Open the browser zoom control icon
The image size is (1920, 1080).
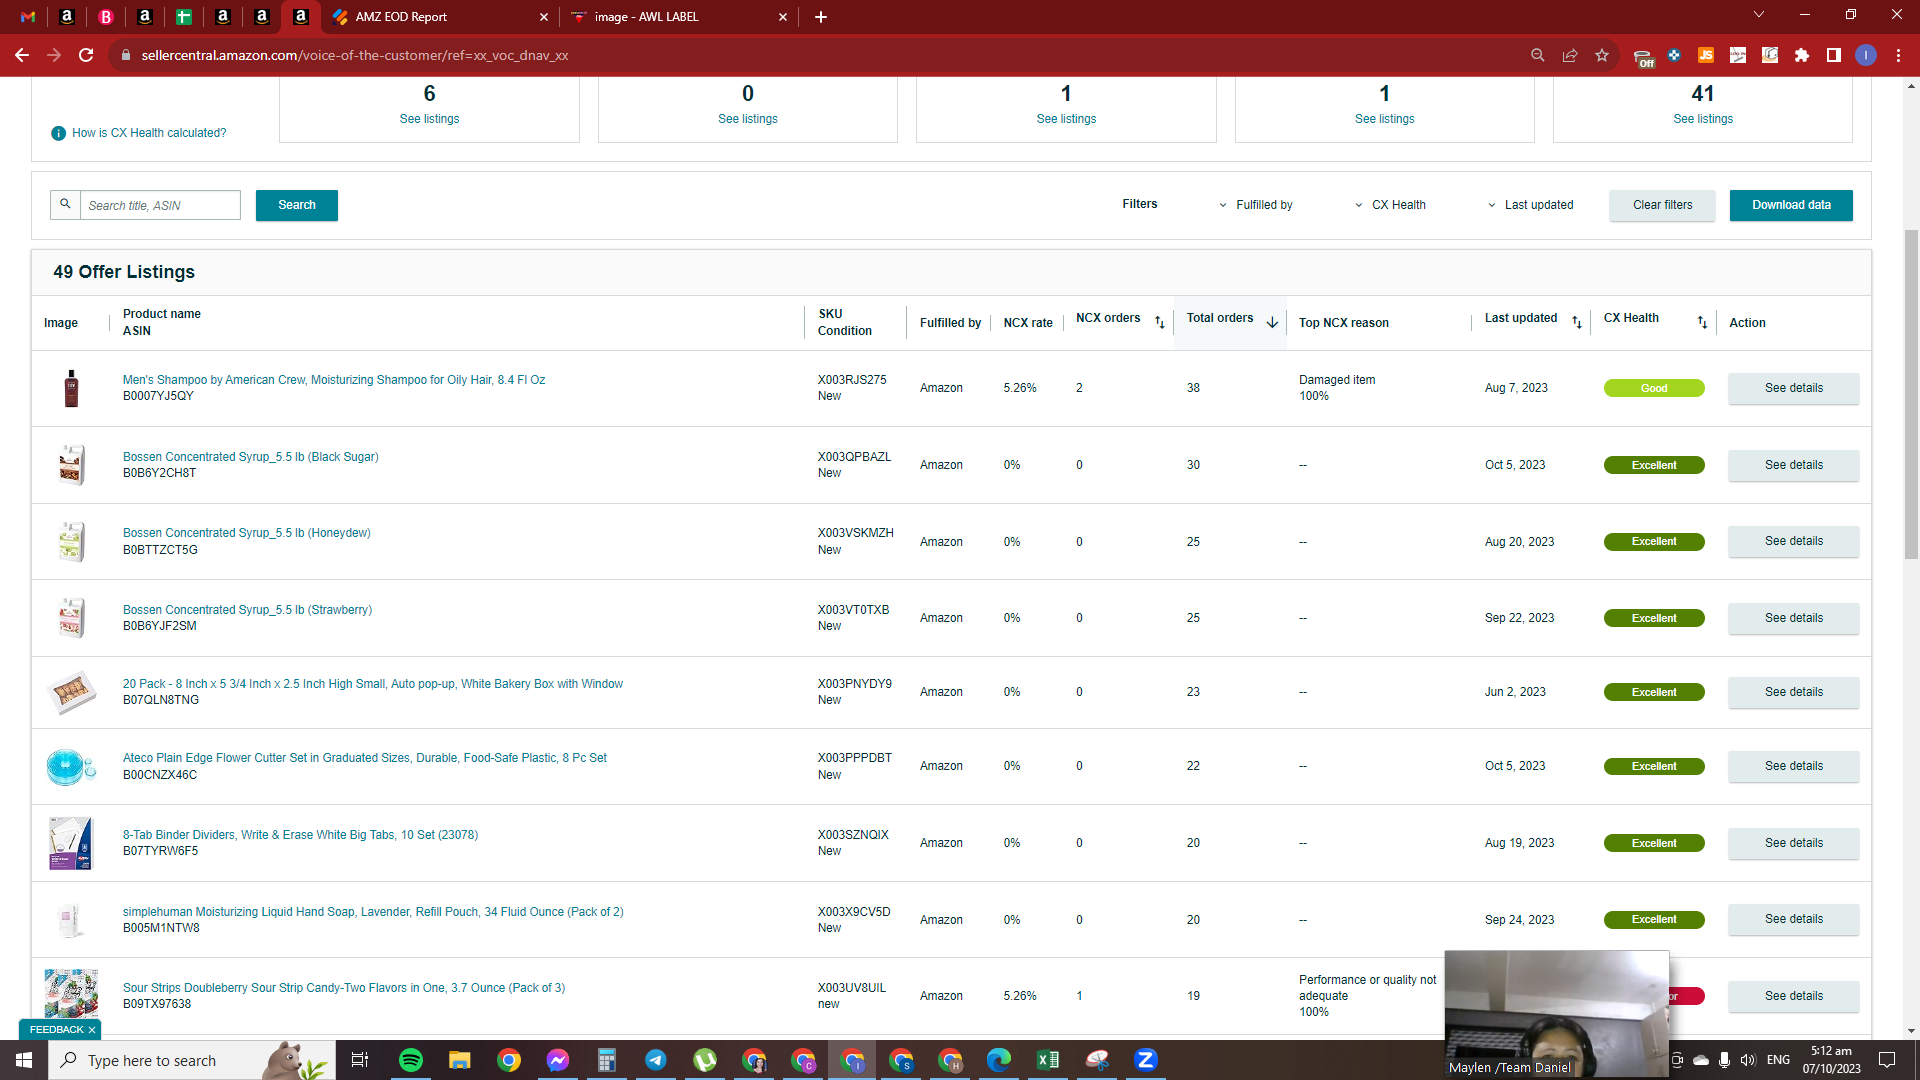(1538, 55)
